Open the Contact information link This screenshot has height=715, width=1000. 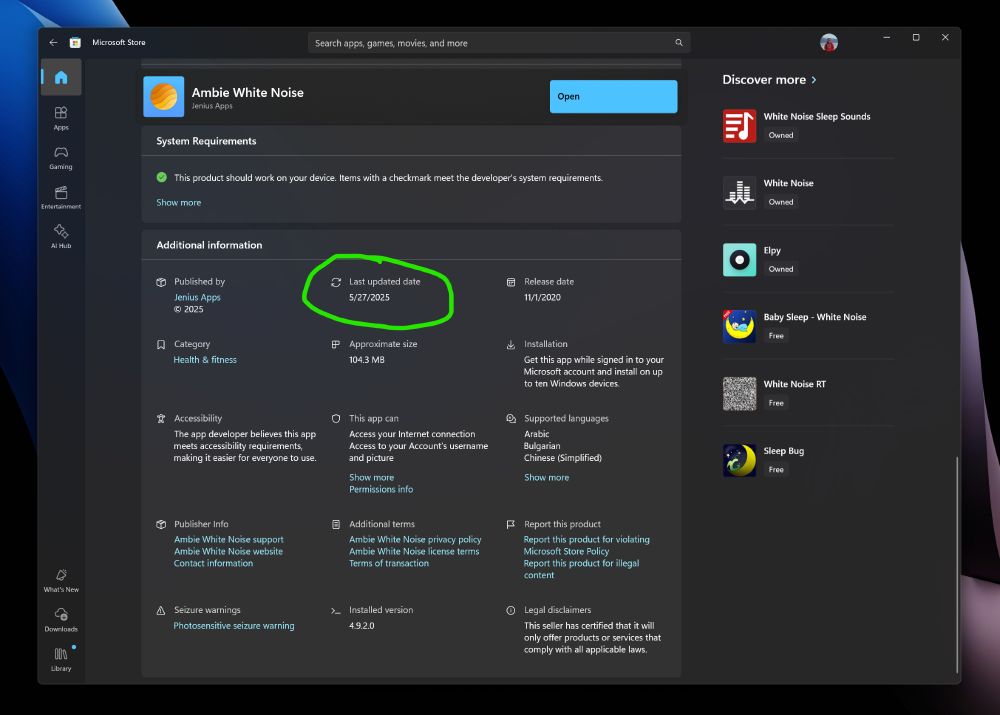pos(213,563)
